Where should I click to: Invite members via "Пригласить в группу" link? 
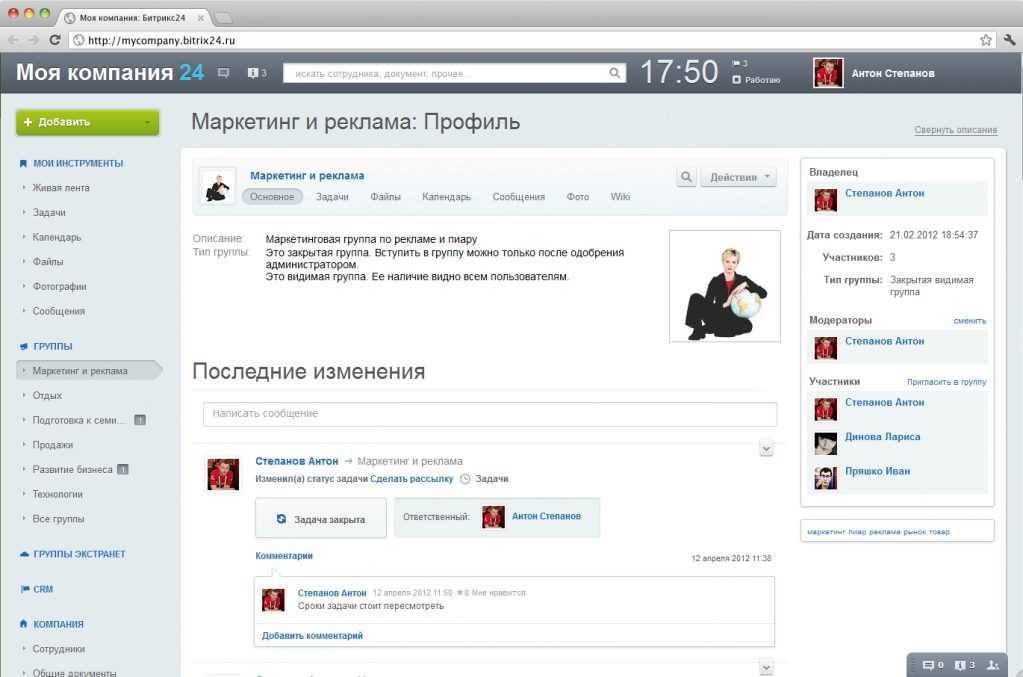pyautogui.click(x=946, y=382)
